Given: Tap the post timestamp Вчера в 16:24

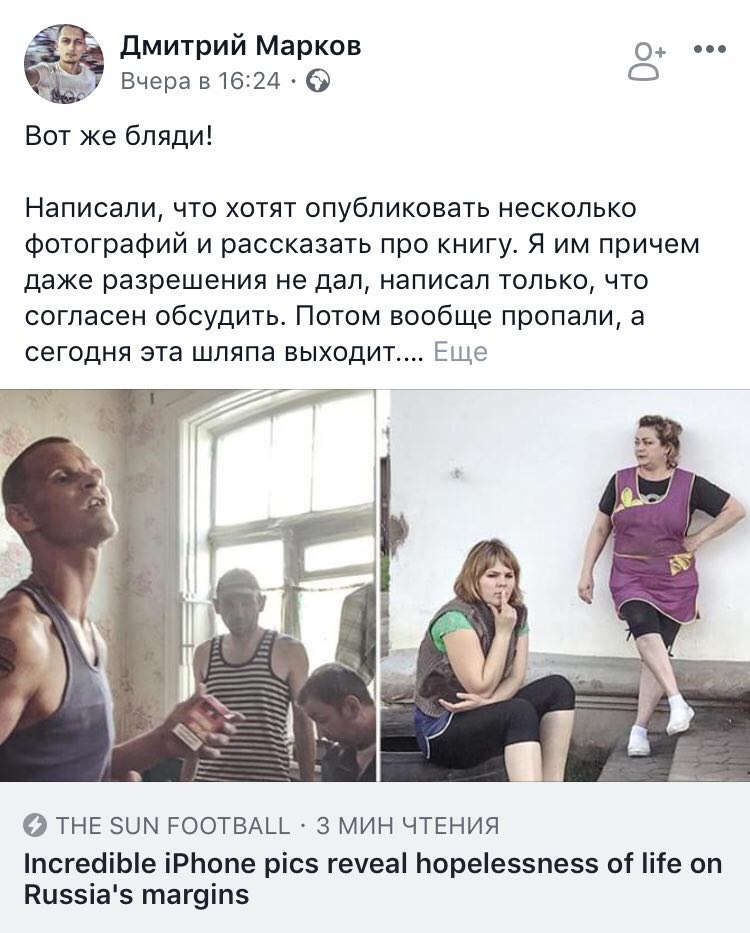Looking at the screenshot, I should (200, 81).
